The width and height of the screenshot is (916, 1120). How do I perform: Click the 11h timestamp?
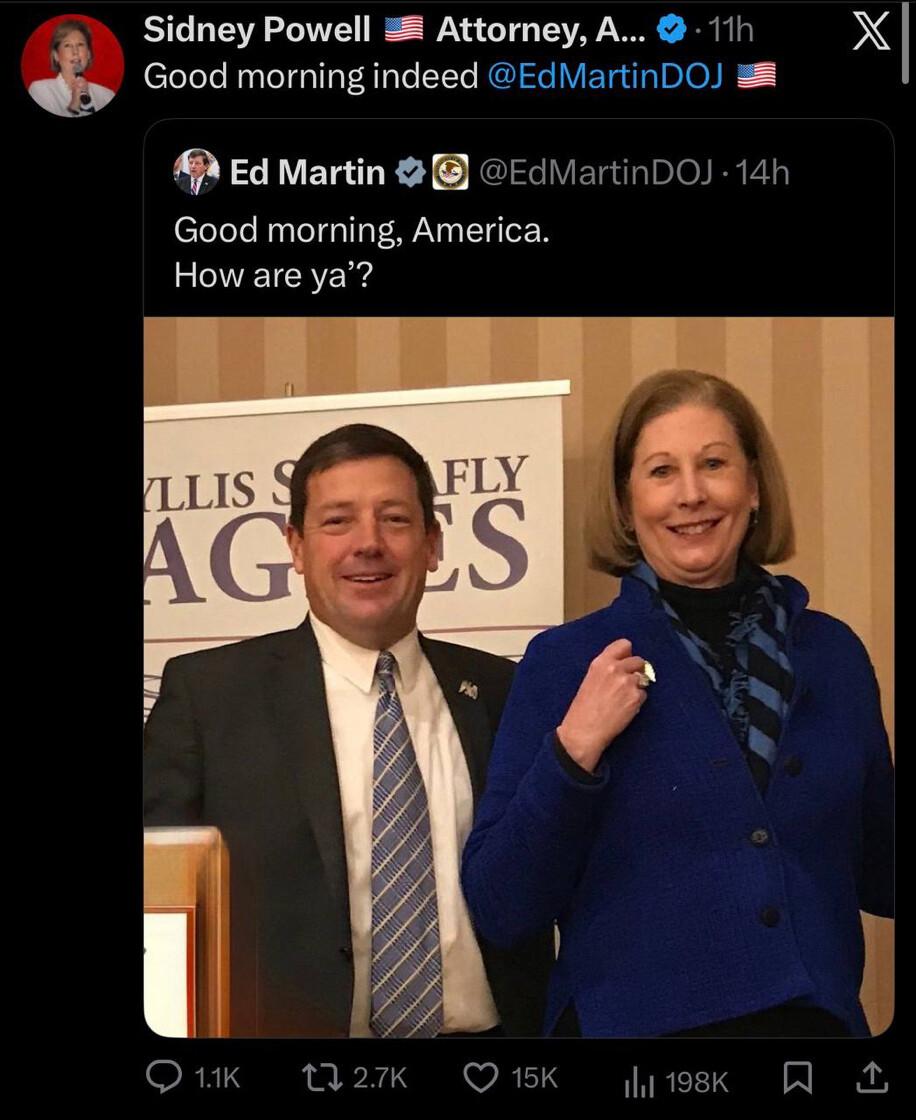pyautogui.click(x=730, y=31)
